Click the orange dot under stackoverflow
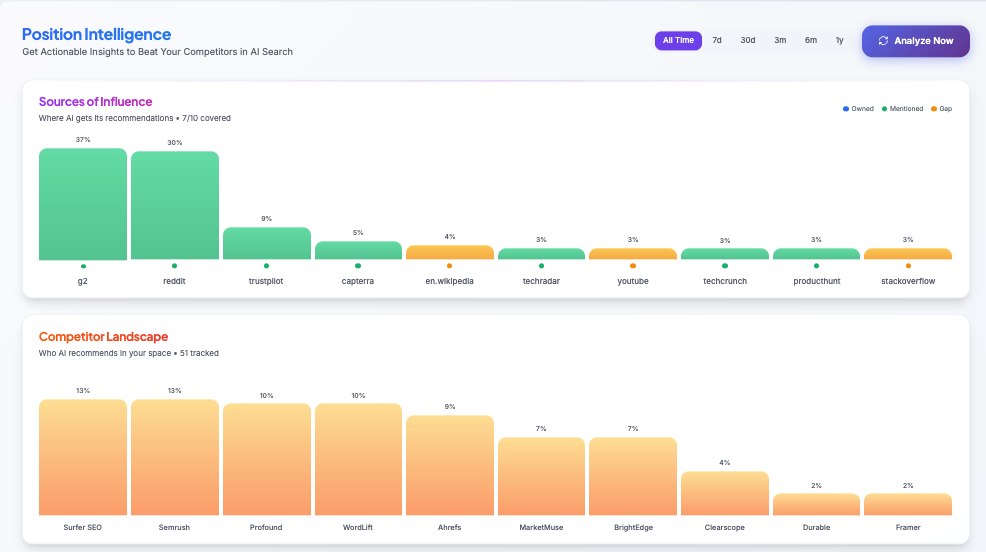 (908, 266)
